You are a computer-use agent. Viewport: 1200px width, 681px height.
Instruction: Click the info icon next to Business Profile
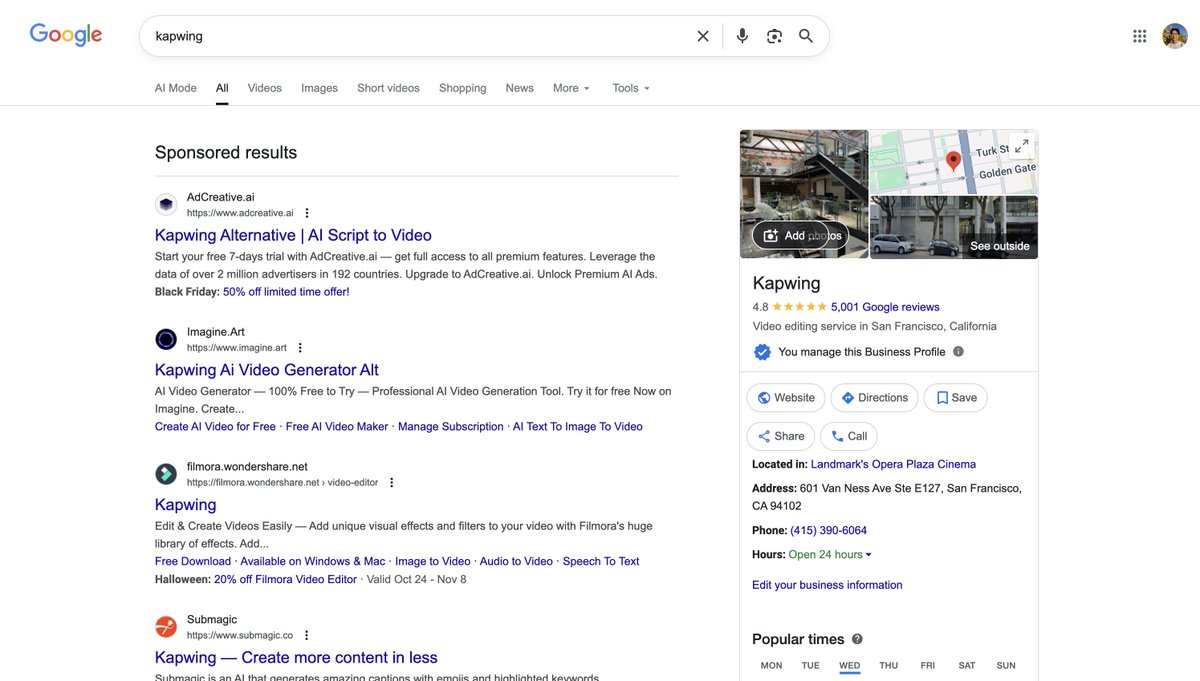(x=958, y=352)
